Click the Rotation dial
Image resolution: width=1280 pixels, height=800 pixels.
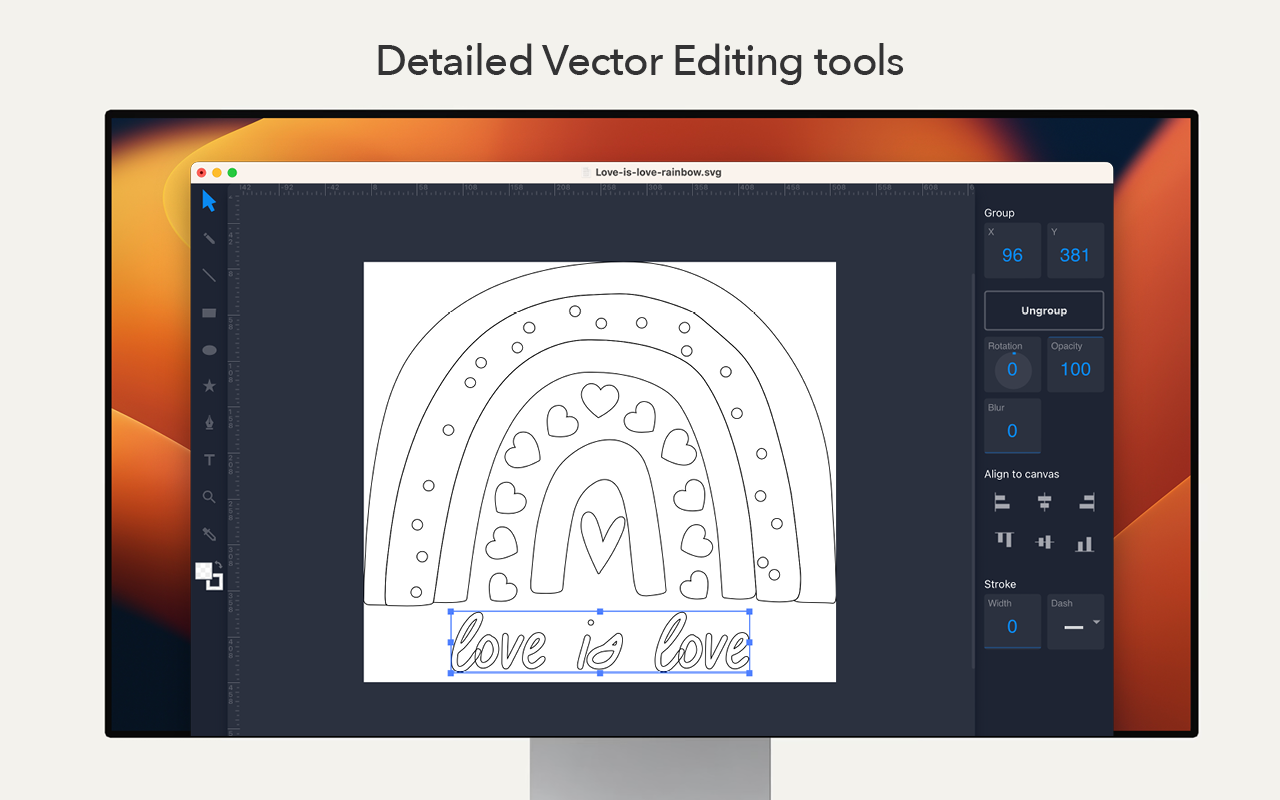pos(1012,370)
